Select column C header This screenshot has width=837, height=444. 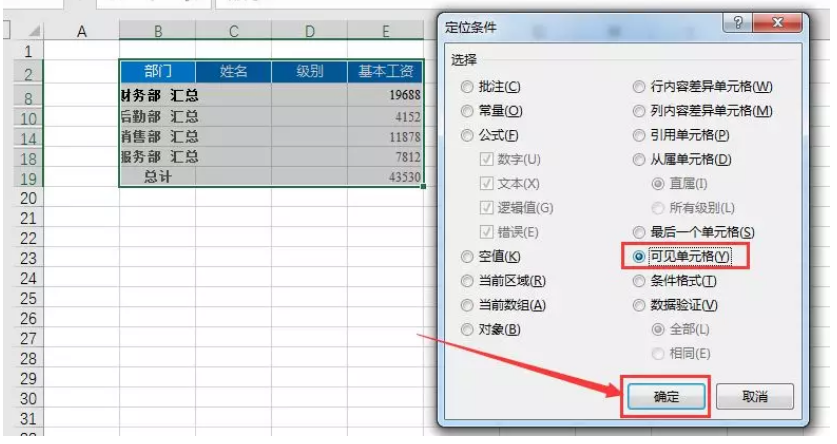click(233, 31)
